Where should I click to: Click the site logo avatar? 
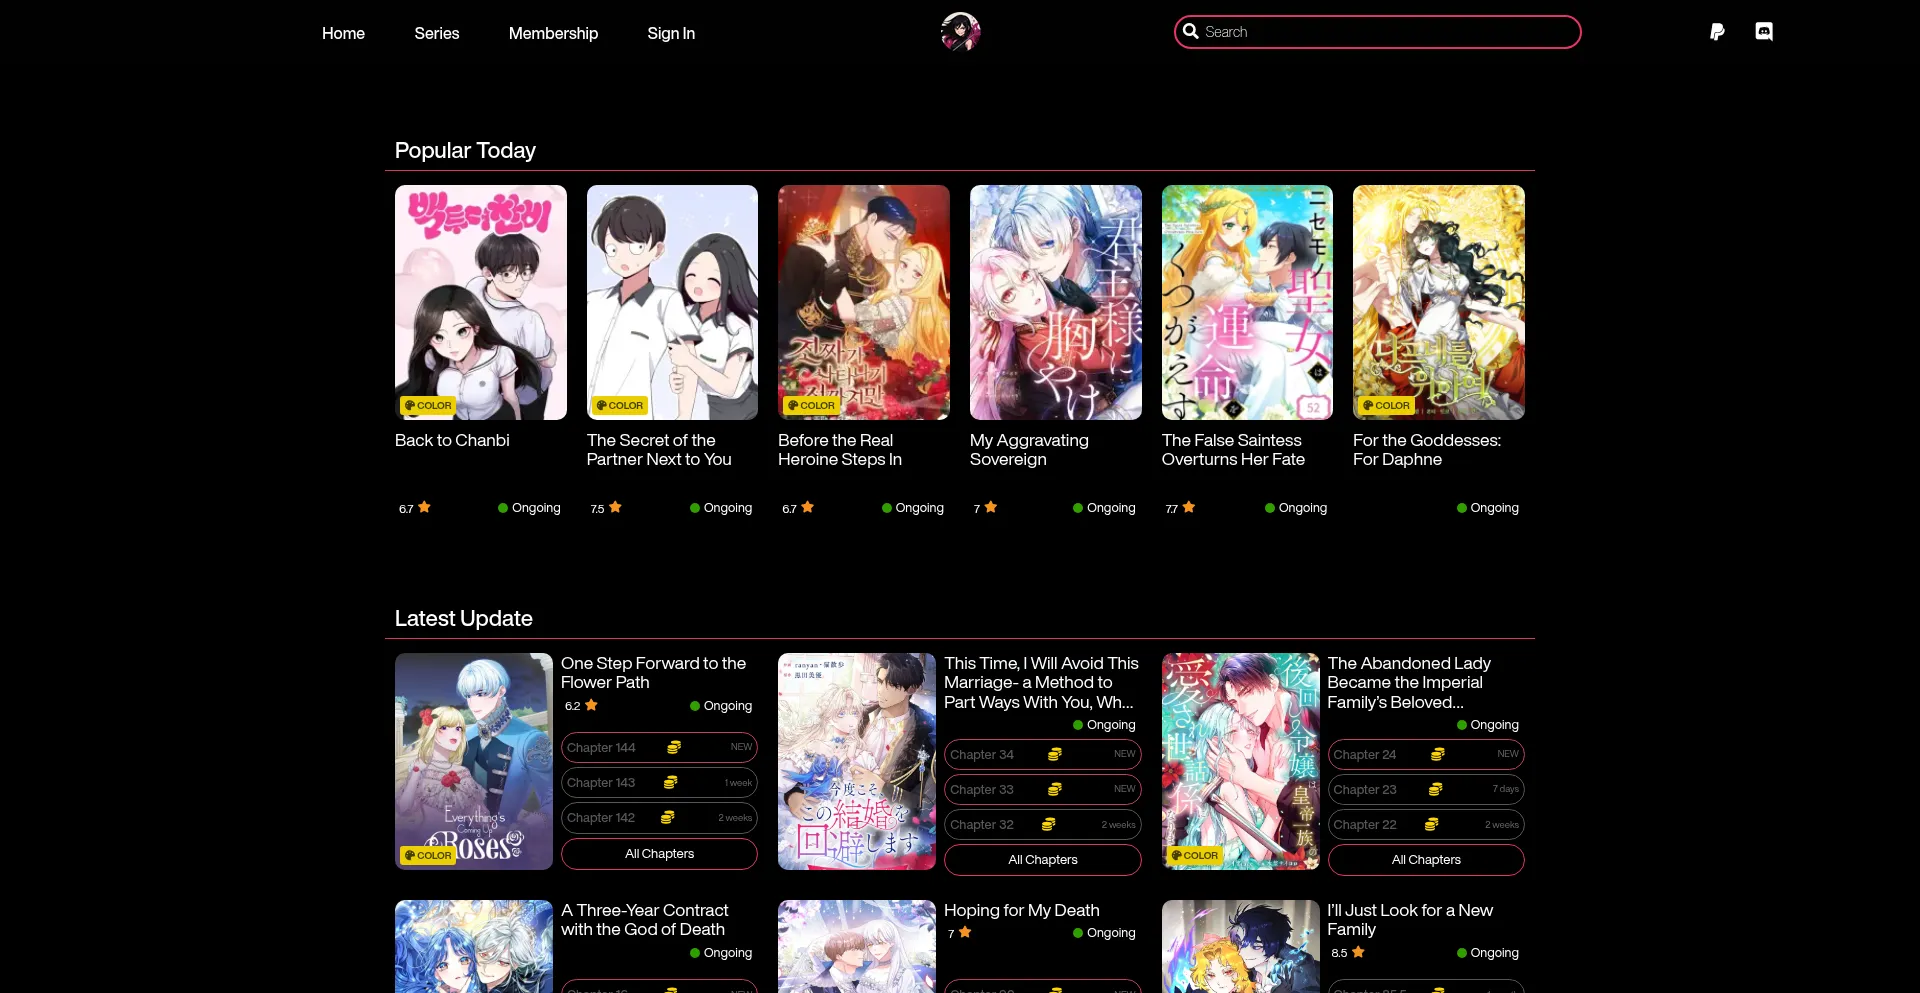pyautogui.click(x=960, y=32)
